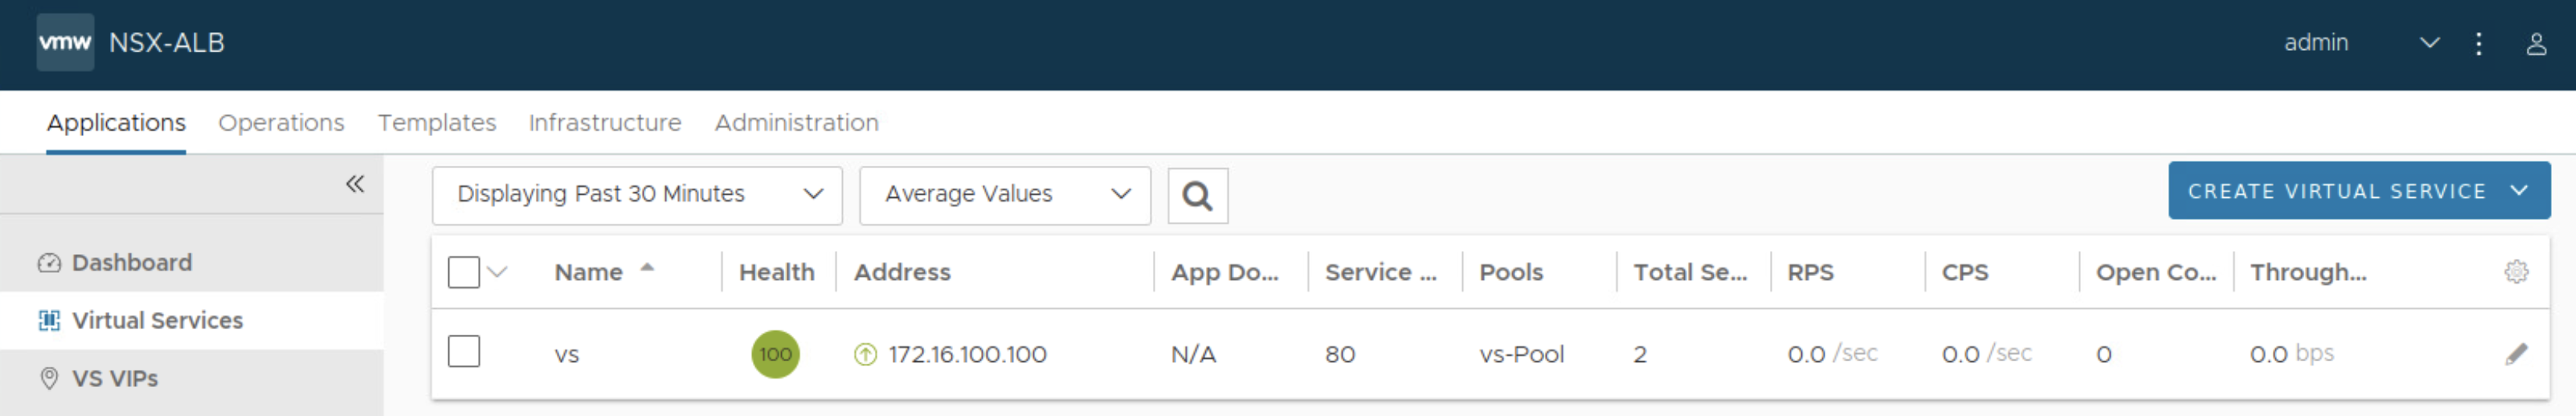Open table column settings gear
Screen dimensions: 2576x416
[2516, 272]
